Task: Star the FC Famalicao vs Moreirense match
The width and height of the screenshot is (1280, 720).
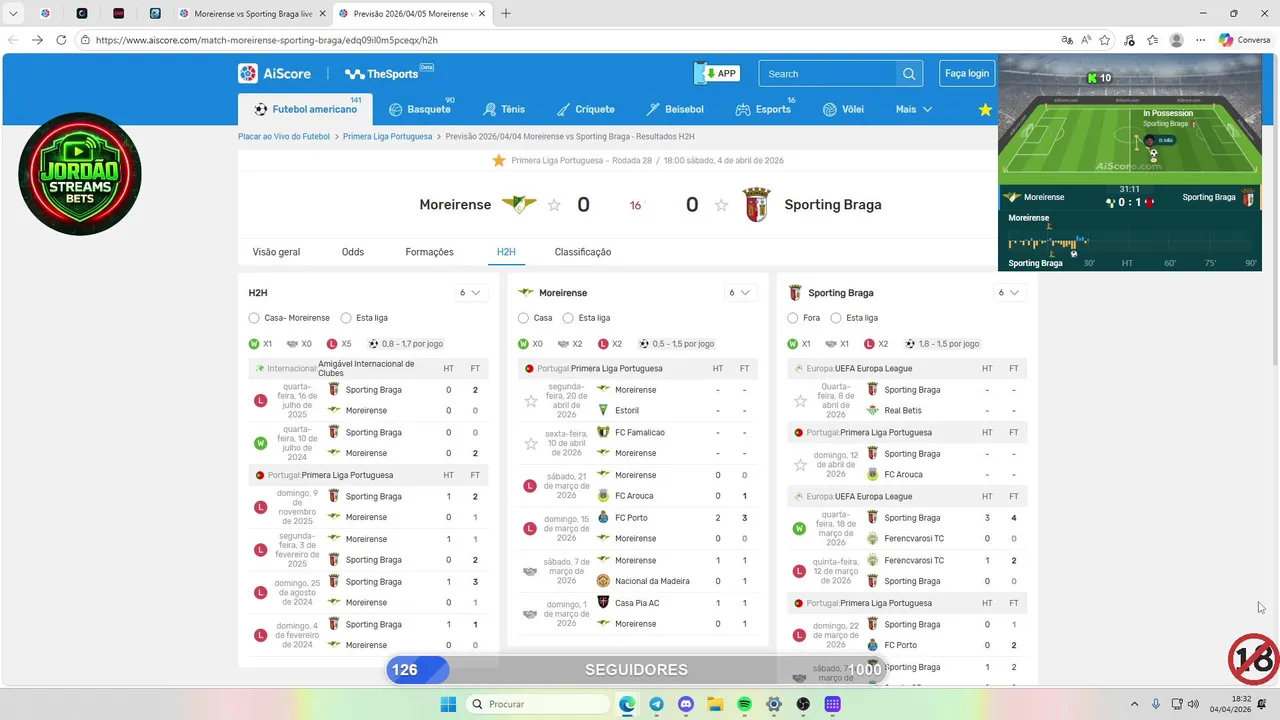Action: point(531,443)
